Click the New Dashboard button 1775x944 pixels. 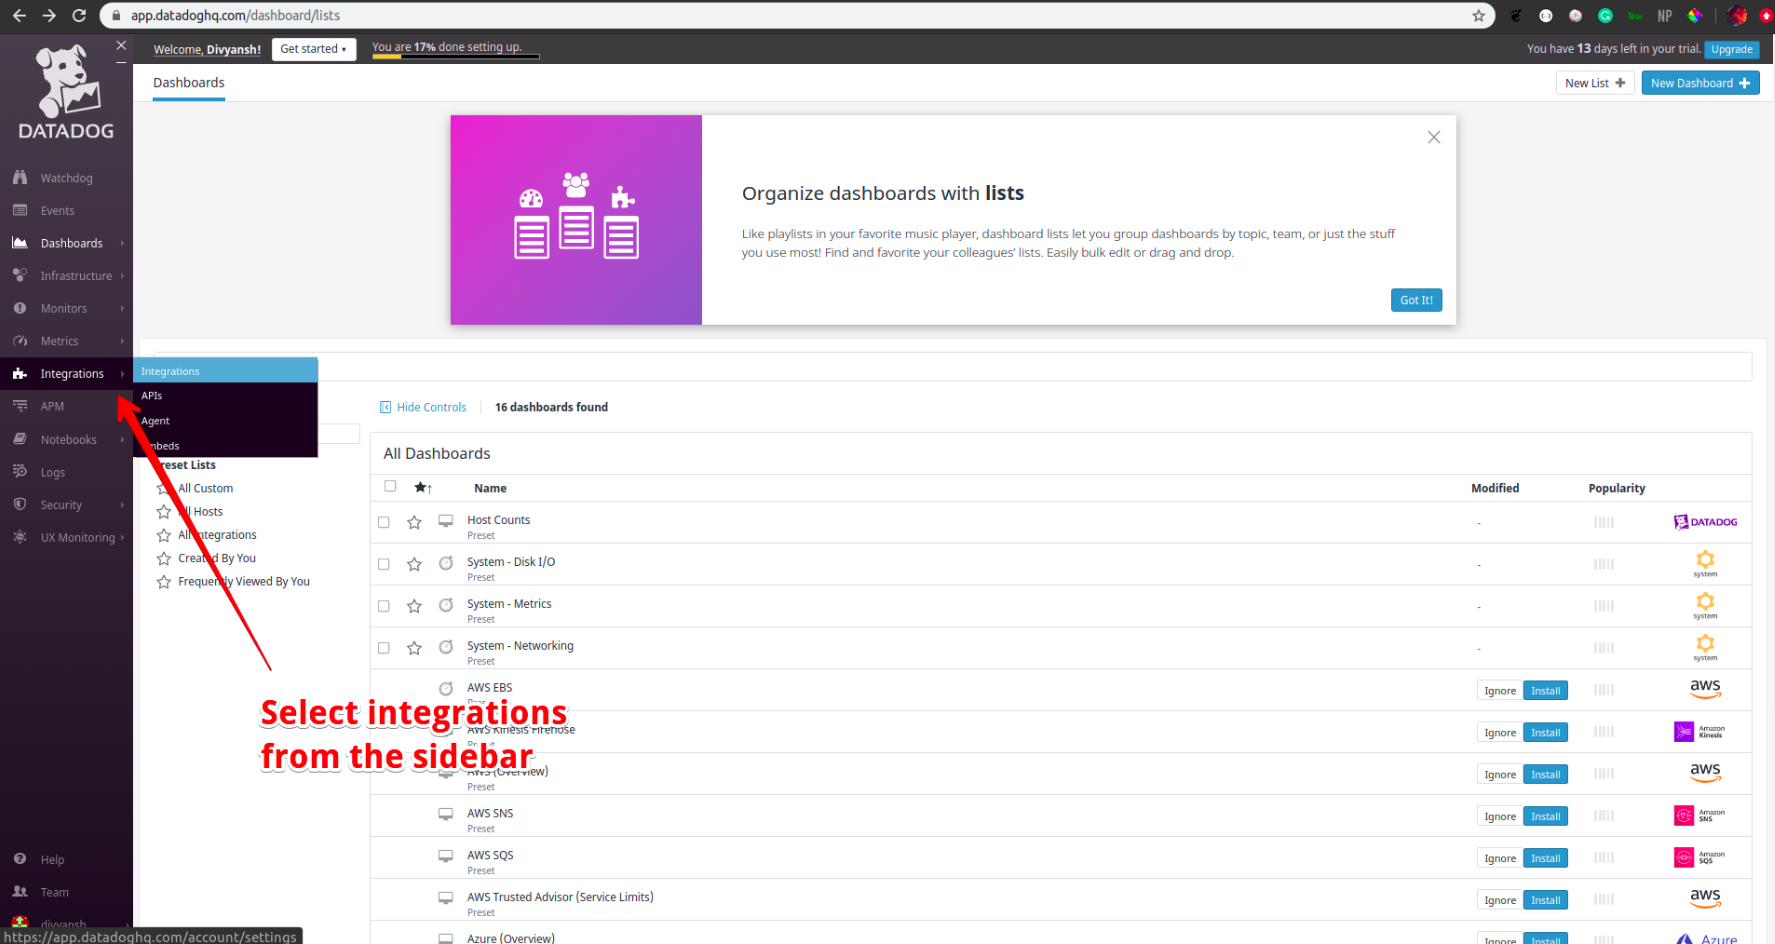1700,83
